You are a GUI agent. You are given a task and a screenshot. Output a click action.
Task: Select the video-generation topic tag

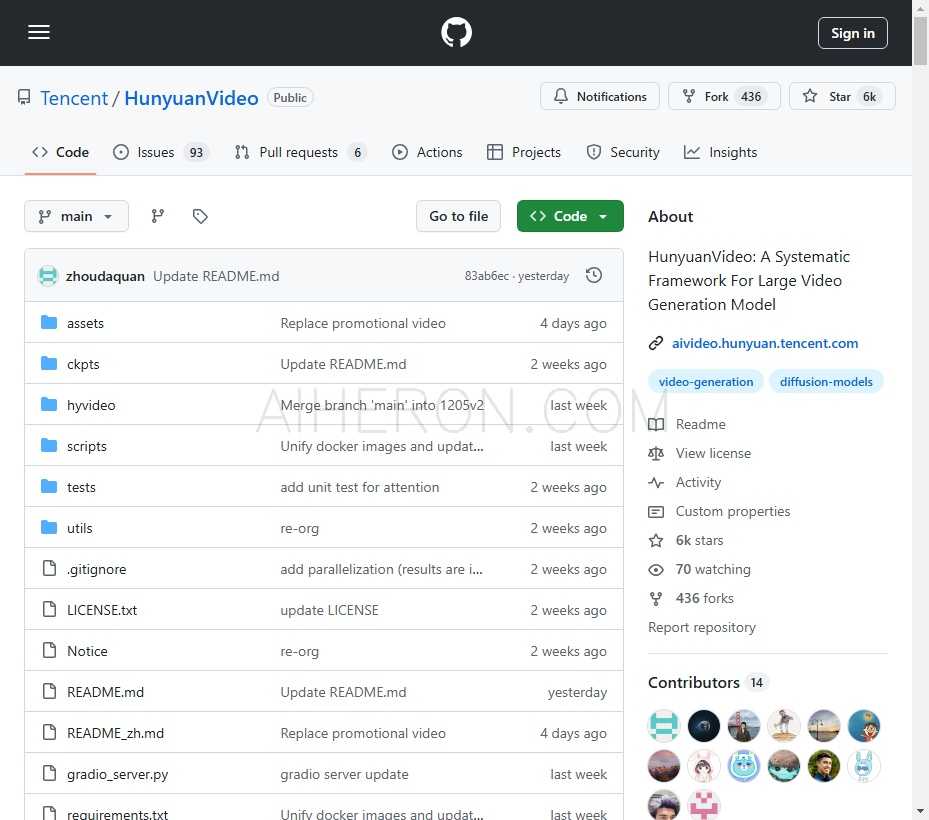706,382
